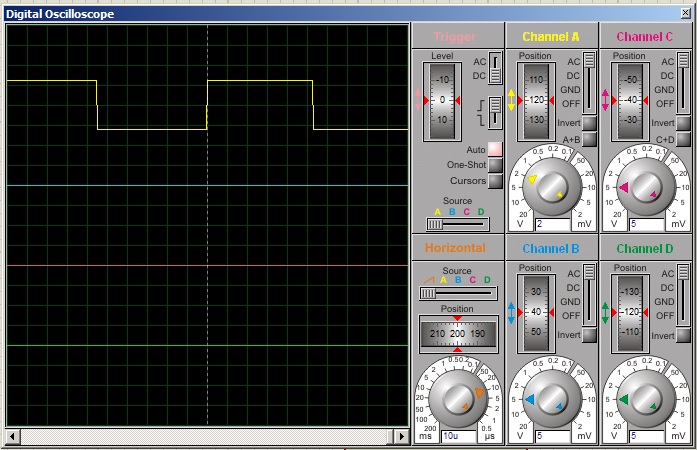Click the pink trigger level arrows

[417, 99]
